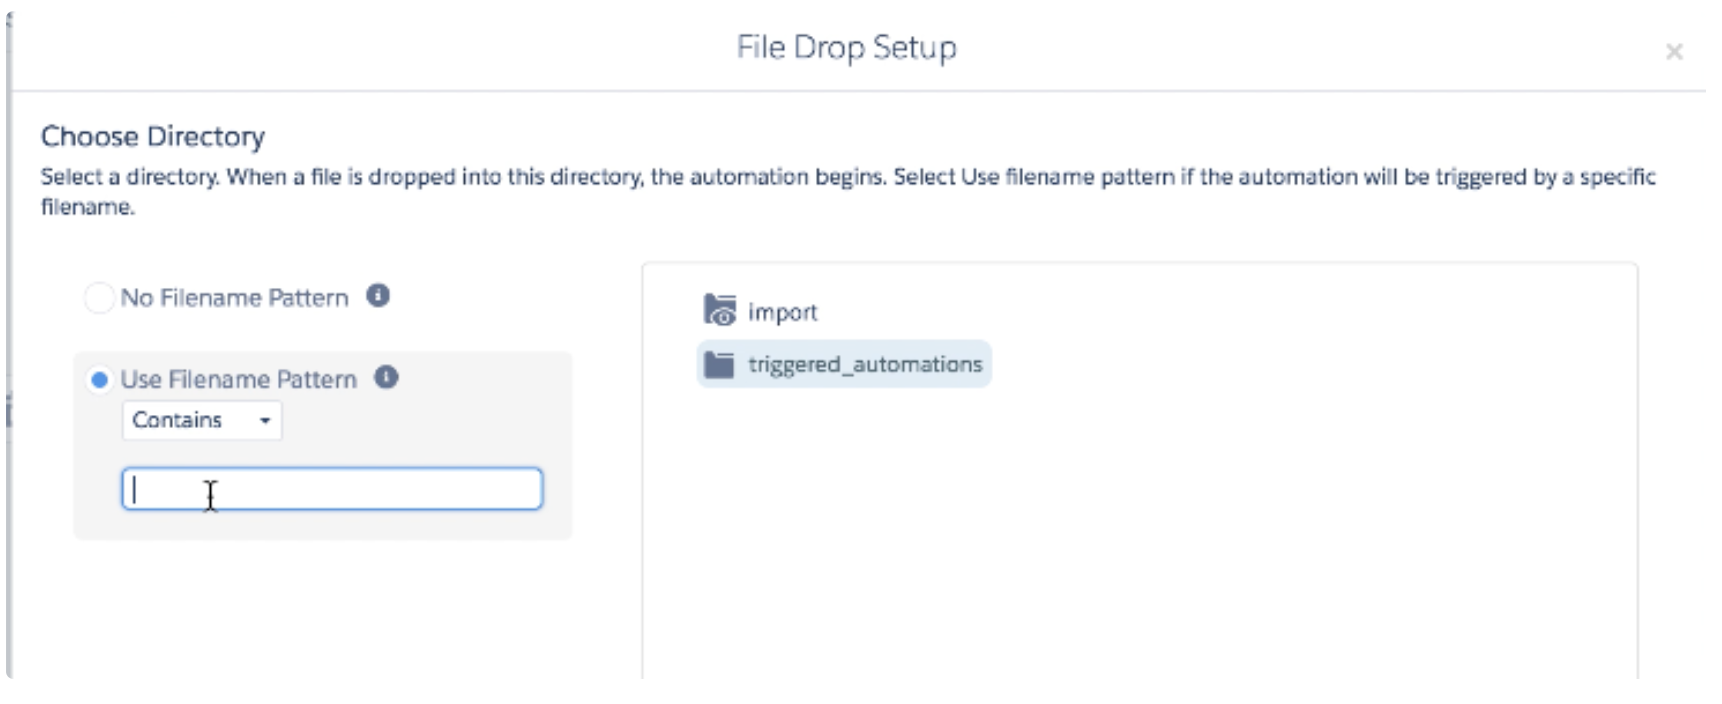Select the No Filename Pattern radio button
Screen dimensions: 1722x704
pyautogui.click(x=99, y=298)
